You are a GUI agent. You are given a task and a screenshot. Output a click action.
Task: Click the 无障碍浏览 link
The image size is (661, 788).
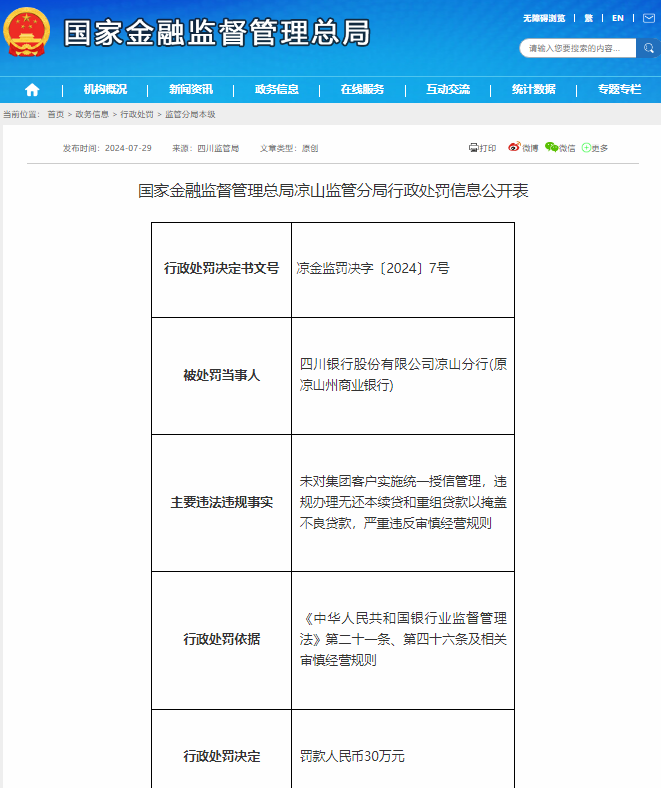point(544,18)
